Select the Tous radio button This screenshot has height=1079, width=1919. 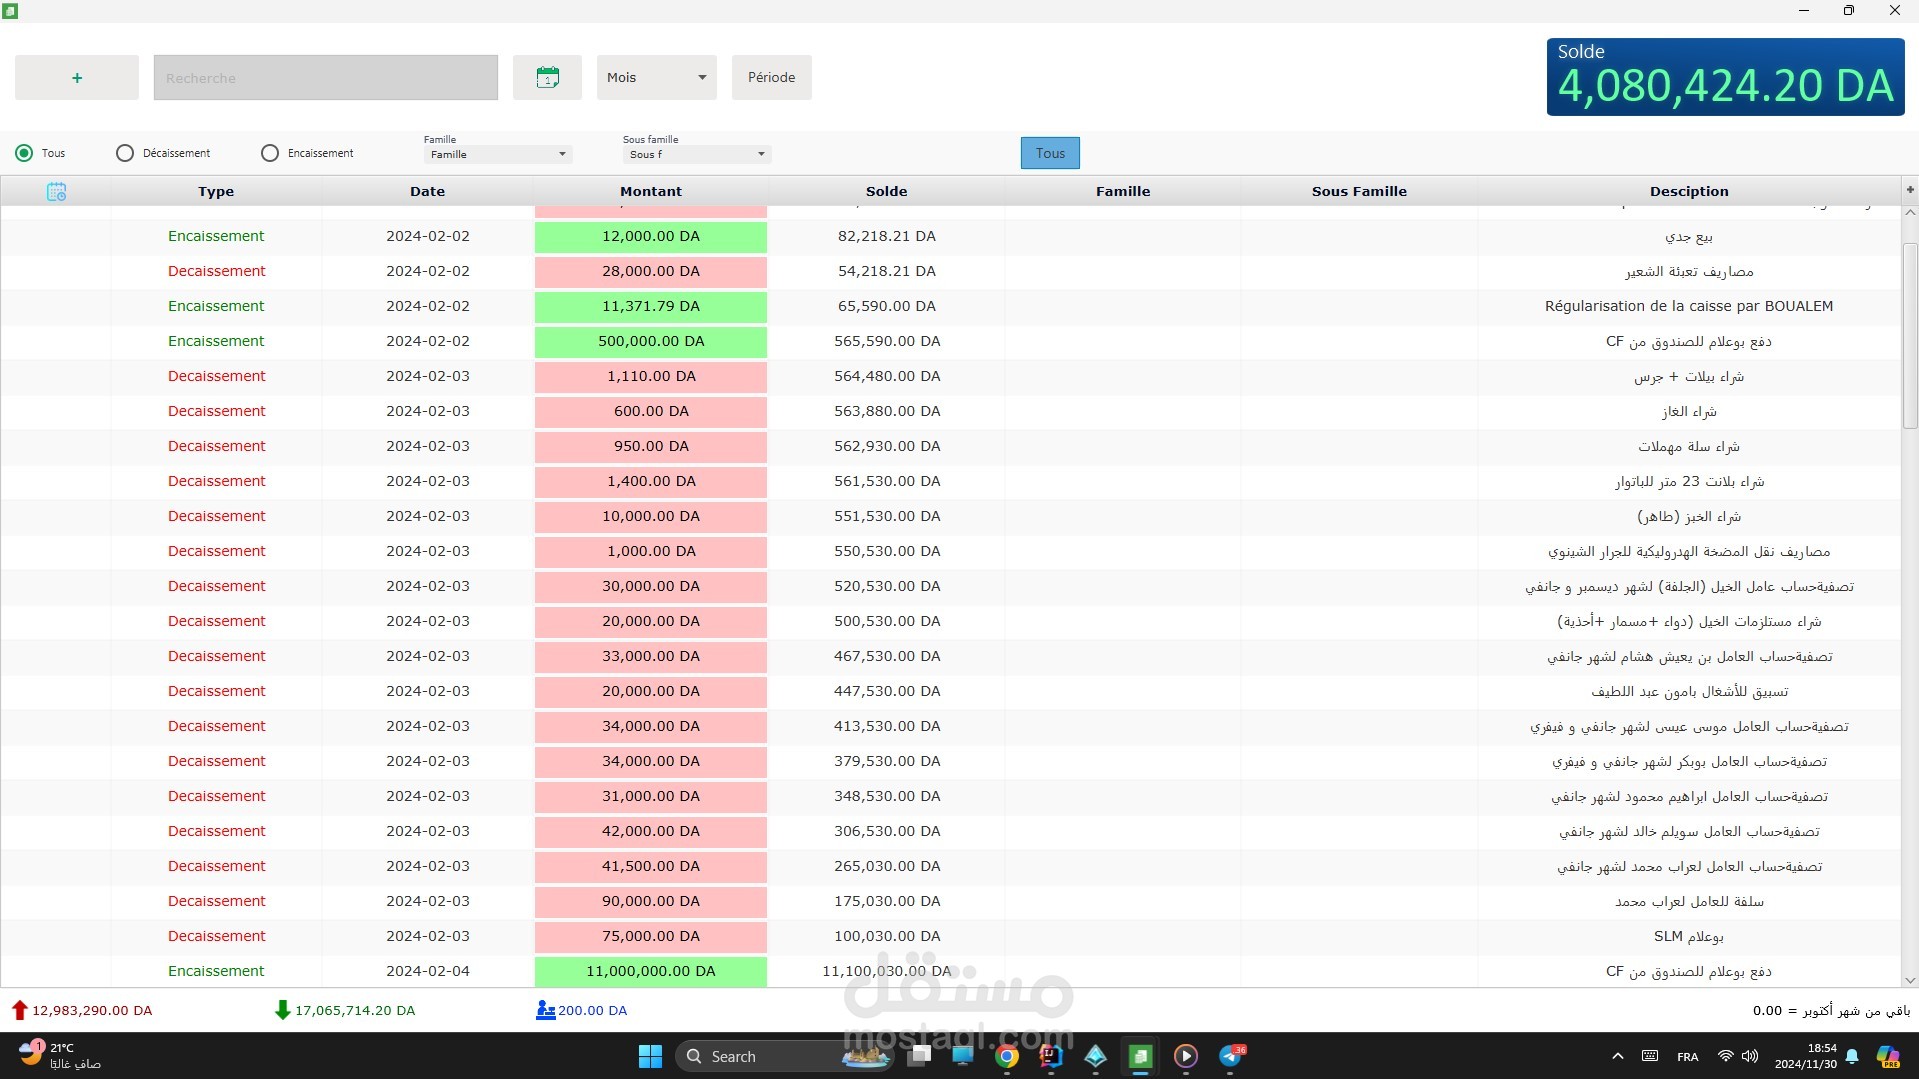point(24,153)
